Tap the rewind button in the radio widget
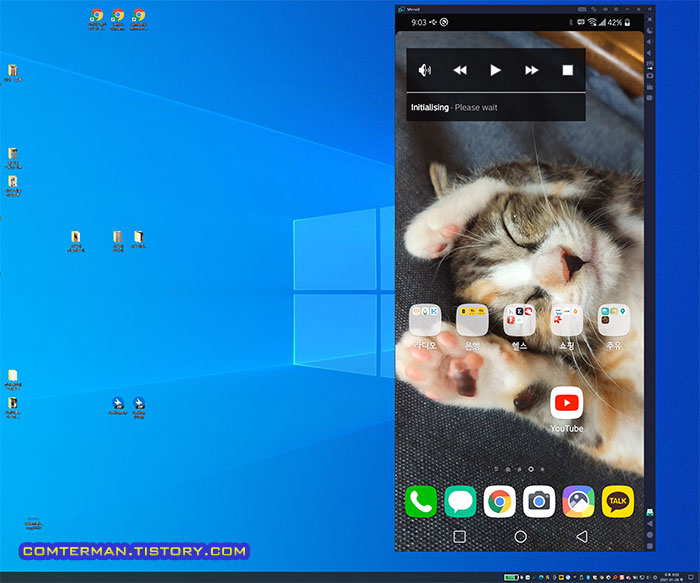The width and height of the screenshot is (700, 583). [460, 70]
